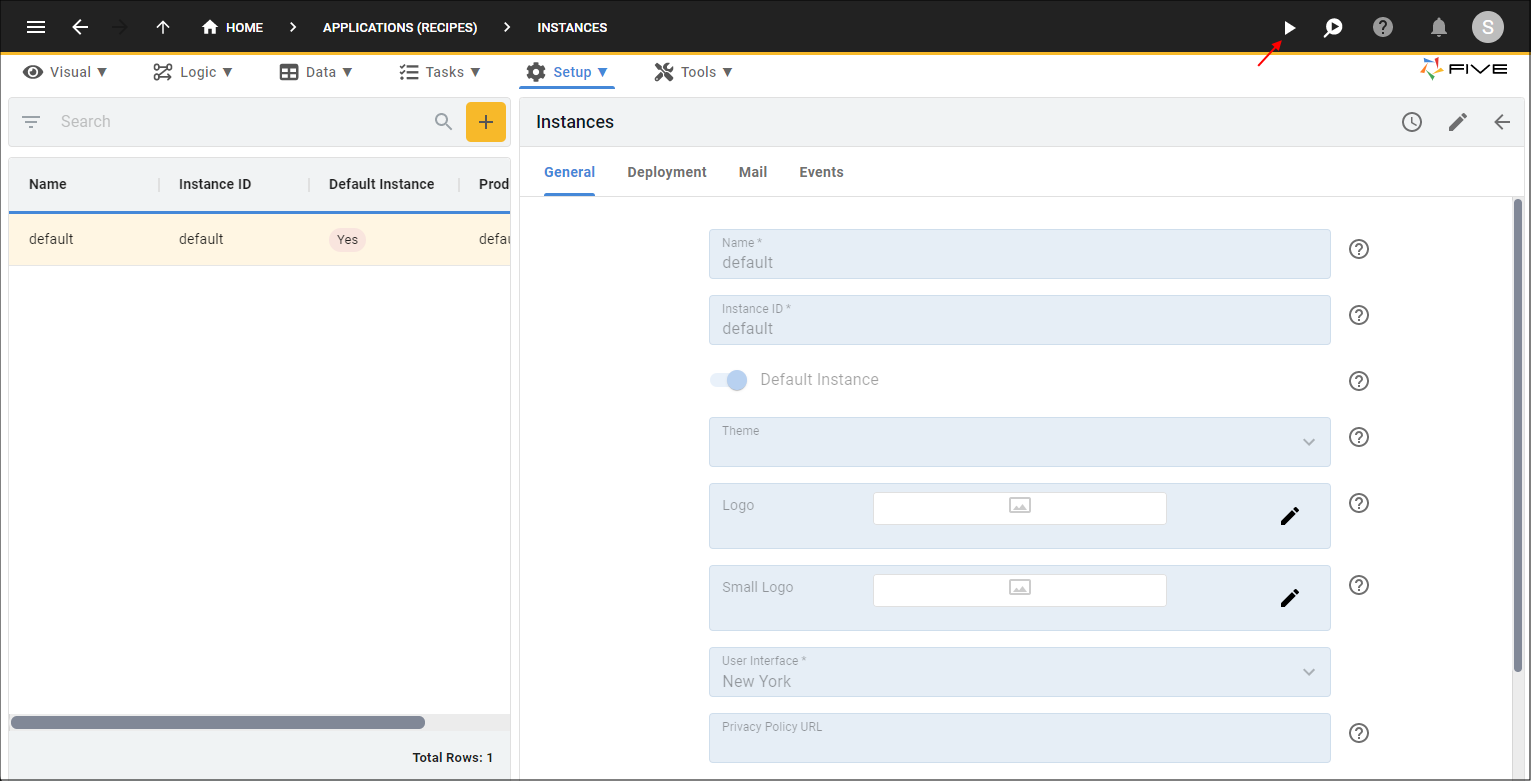The width and height of the screenshot is (1531, 781).
Task: Open the user avatar S menu
Action: click(1488, 27)
